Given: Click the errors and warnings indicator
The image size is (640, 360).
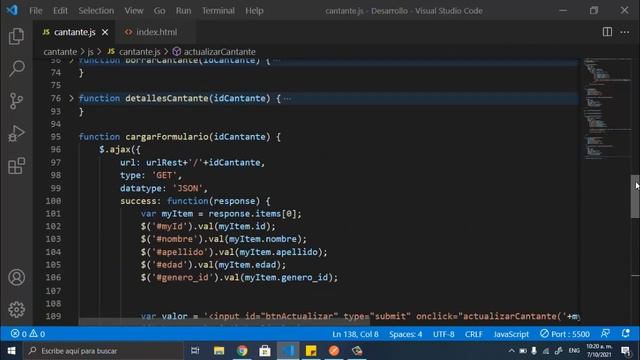Looking at the screenshot, I should 28,334.
